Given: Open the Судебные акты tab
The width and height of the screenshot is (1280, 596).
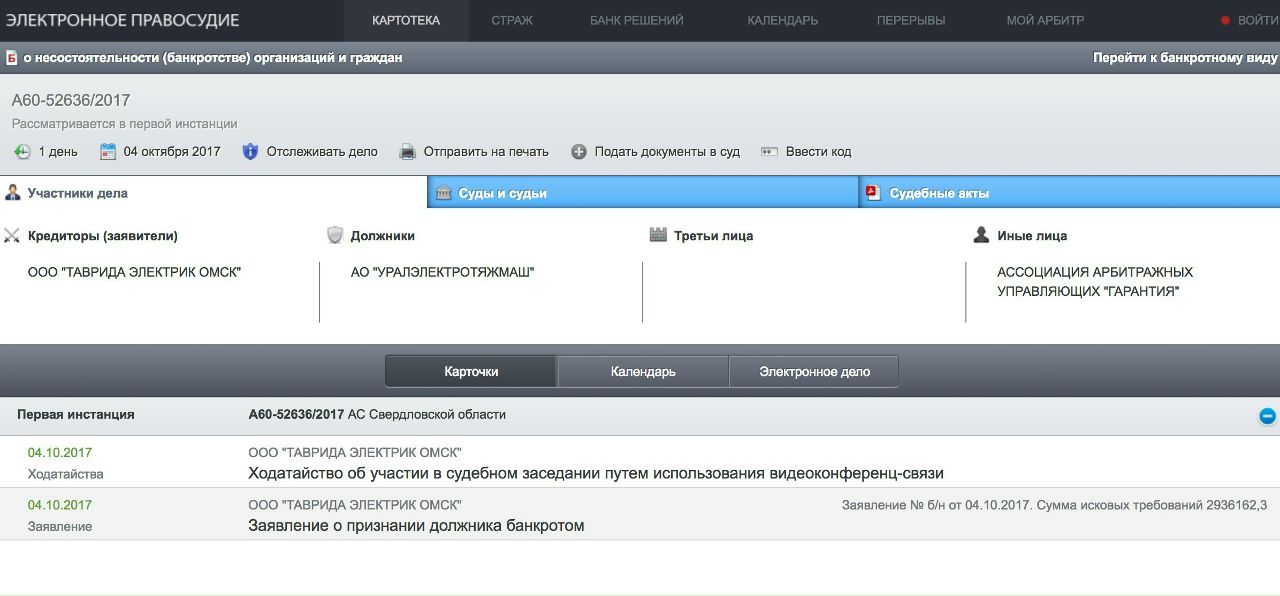Looking at the screenshot, I should 939,193.
